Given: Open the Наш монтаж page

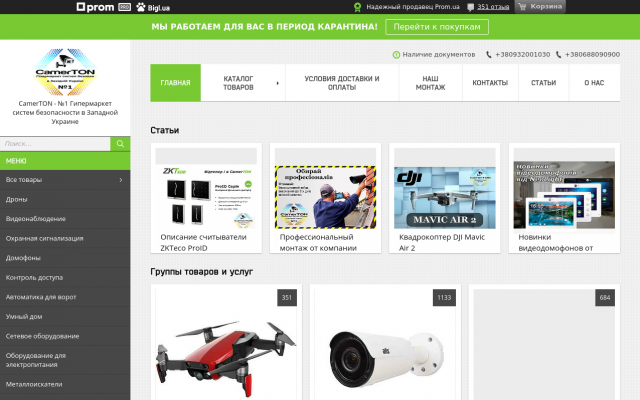Looking at the screenshot, I should 431,83.
